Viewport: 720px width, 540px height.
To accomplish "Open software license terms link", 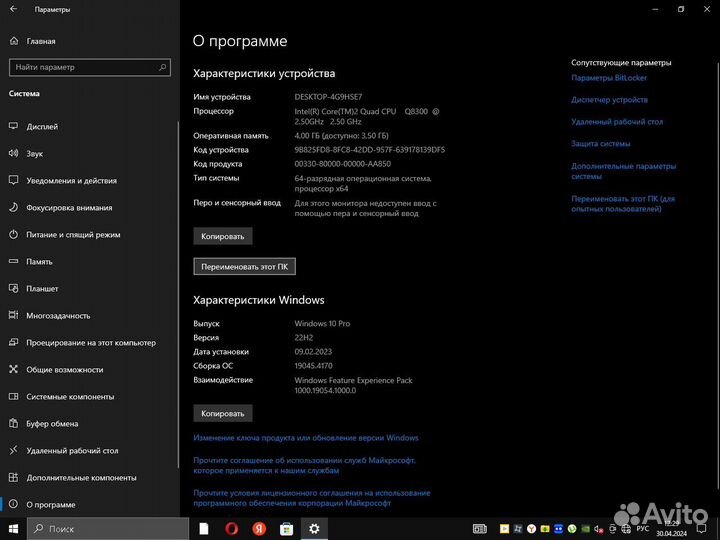I will (312, 498).
